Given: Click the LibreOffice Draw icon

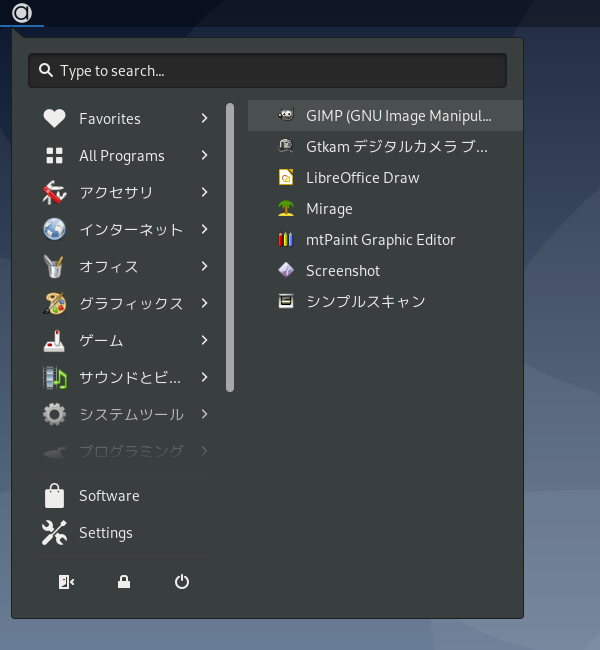Looking at the screenshot, I should pyautogui.click(x=286, y=177).
